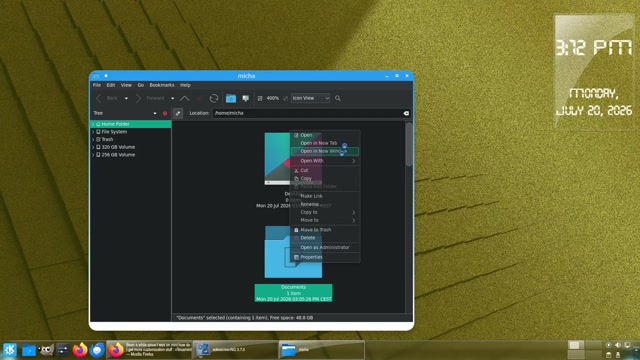This screenshot has width=640, height=360.
Task: Open the KDE application launcher
Action: point(10,350)
